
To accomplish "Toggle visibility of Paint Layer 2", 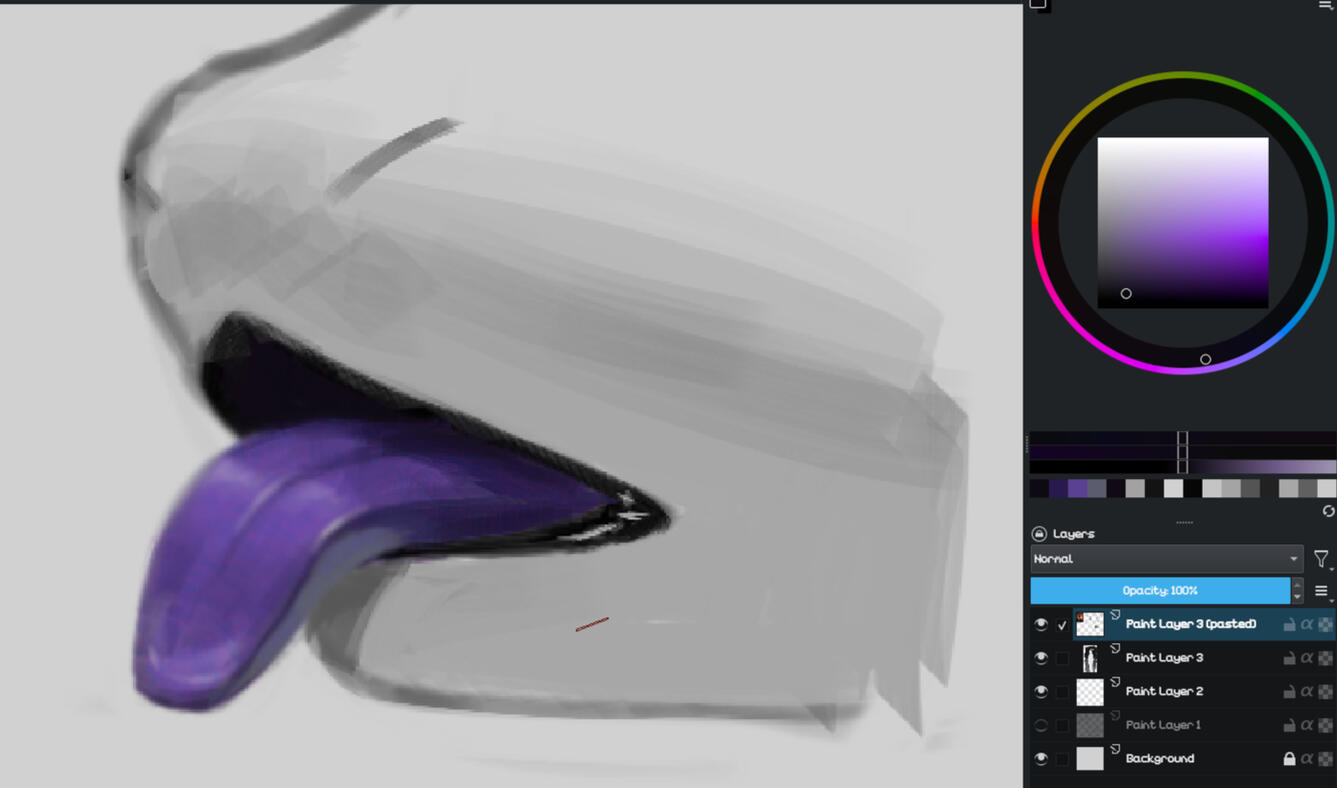I will 1041,692.
